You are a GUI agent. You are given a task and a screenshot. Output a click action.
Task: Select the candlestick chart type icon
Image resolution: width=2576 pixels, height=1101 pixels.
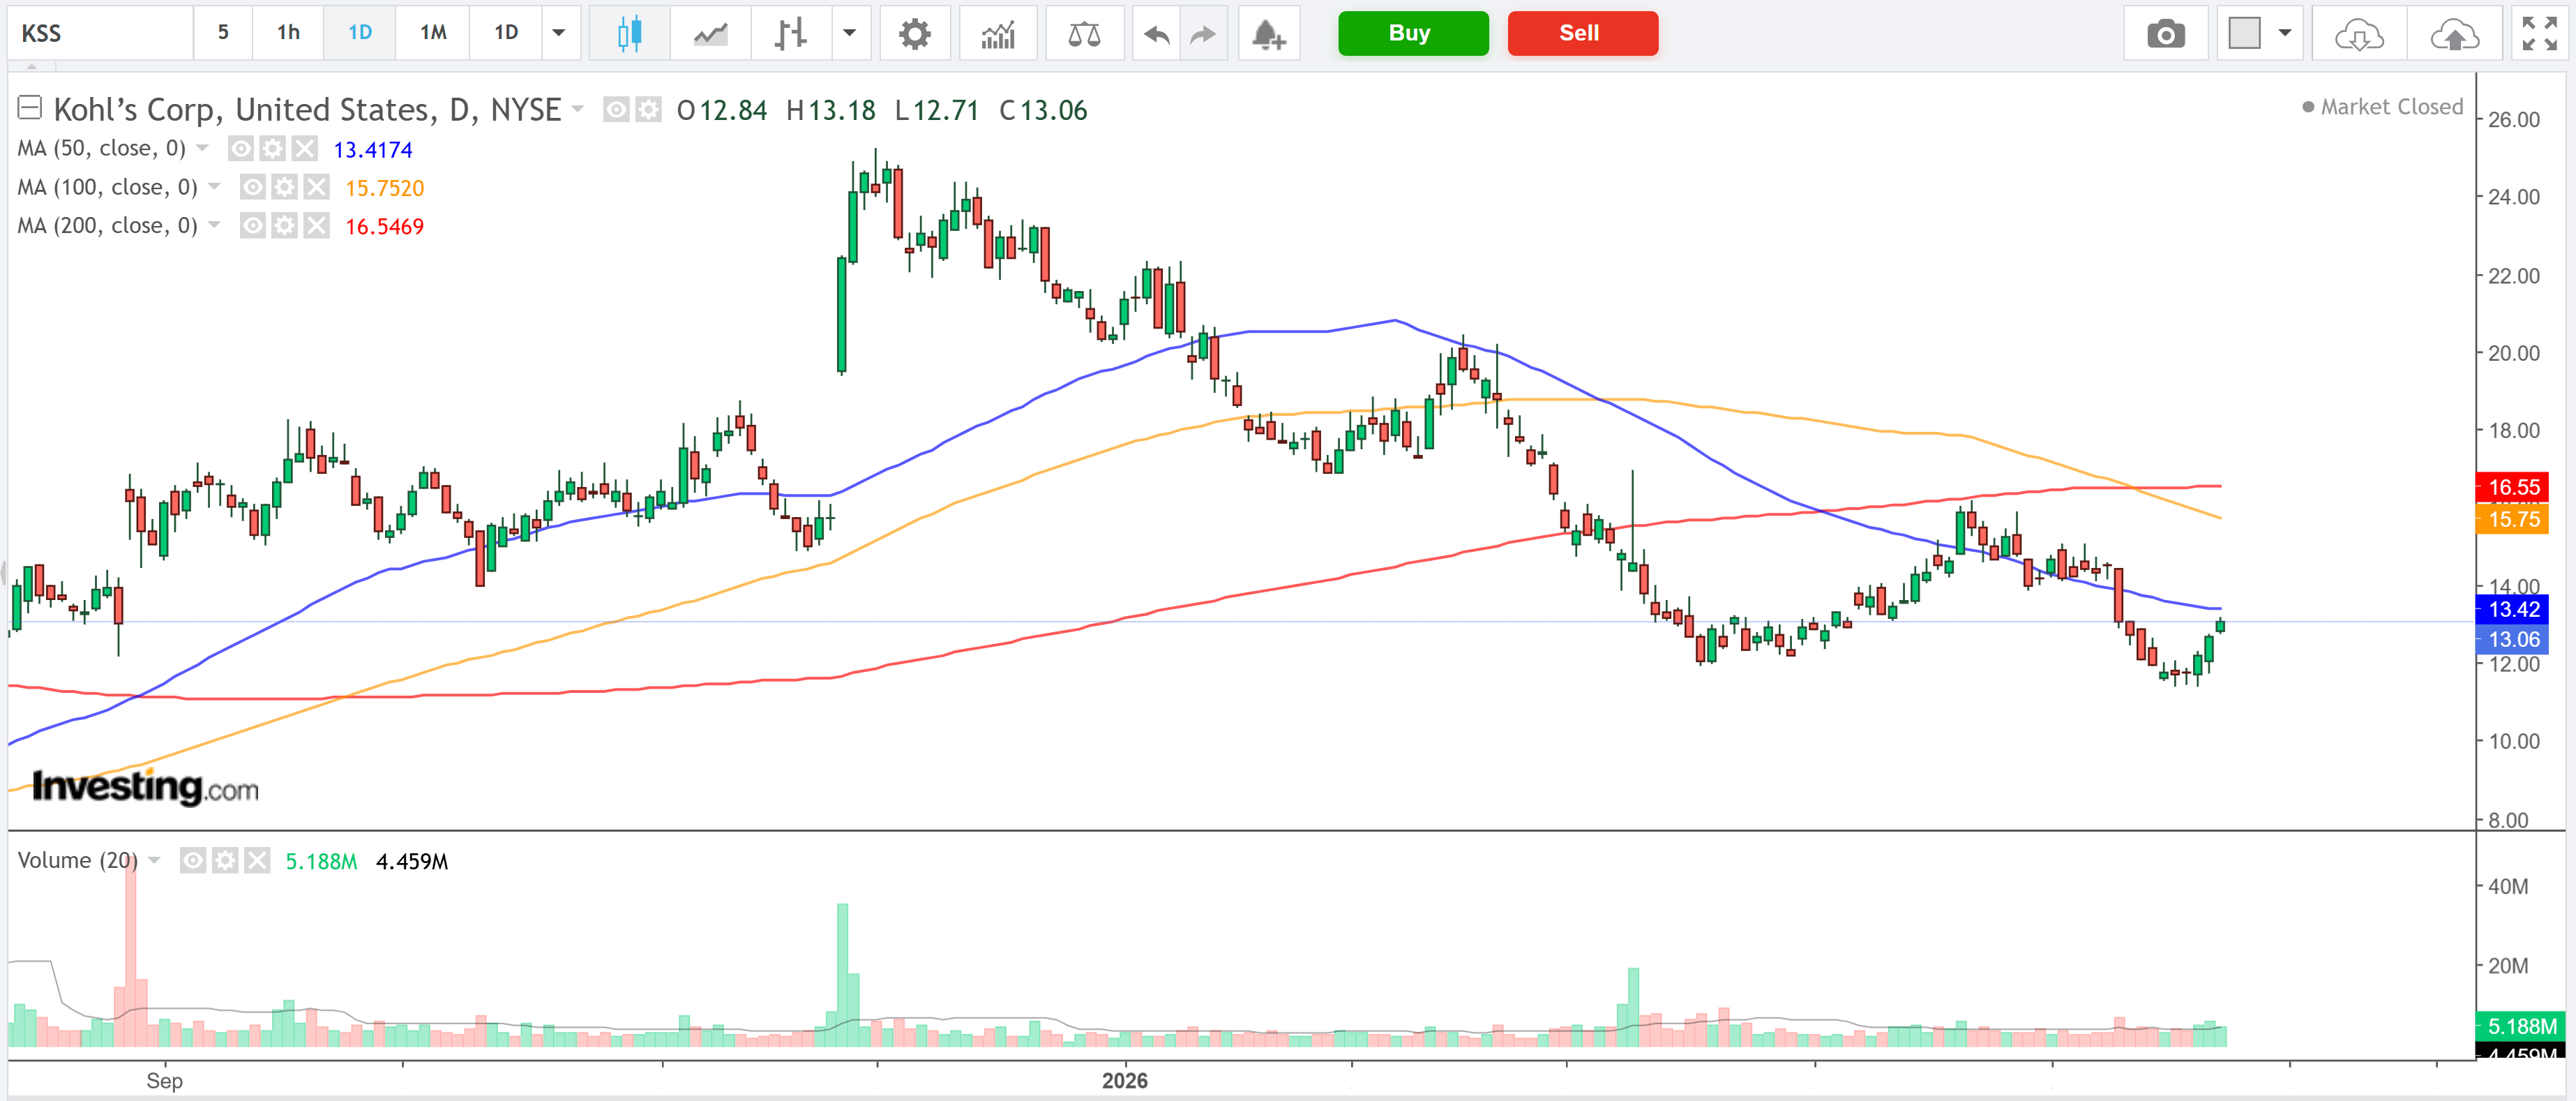(x=629, y=33)
